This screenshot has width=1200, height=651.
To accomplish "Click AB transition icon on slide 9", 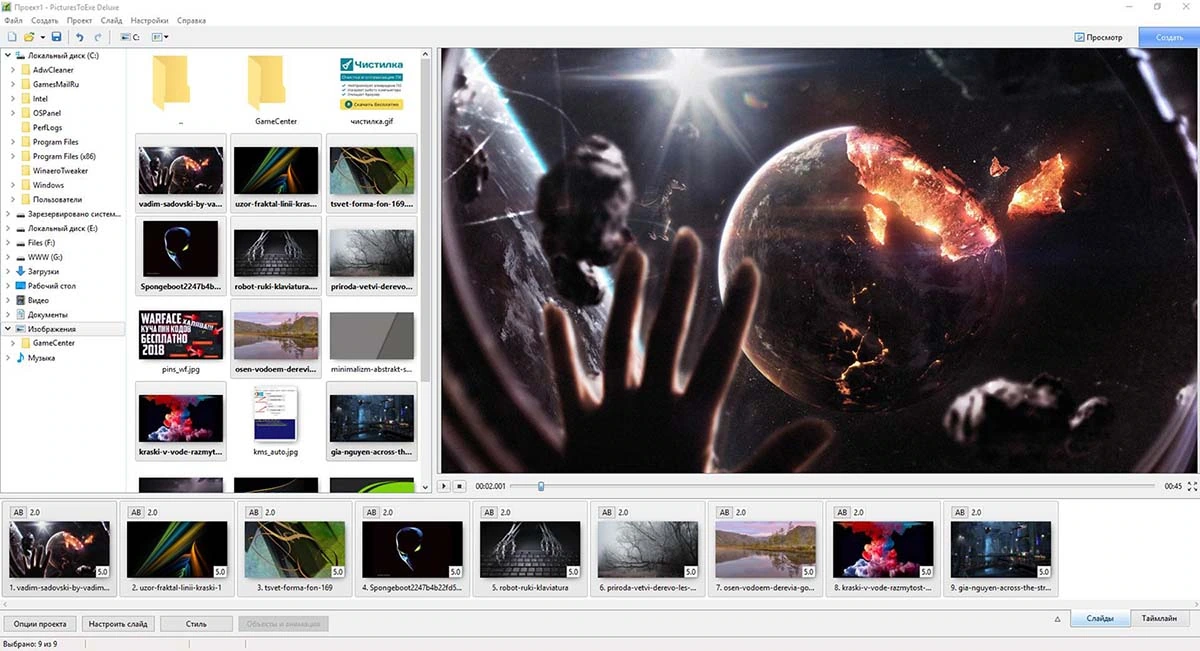I will pyautogui.click(x=960, y=512).
